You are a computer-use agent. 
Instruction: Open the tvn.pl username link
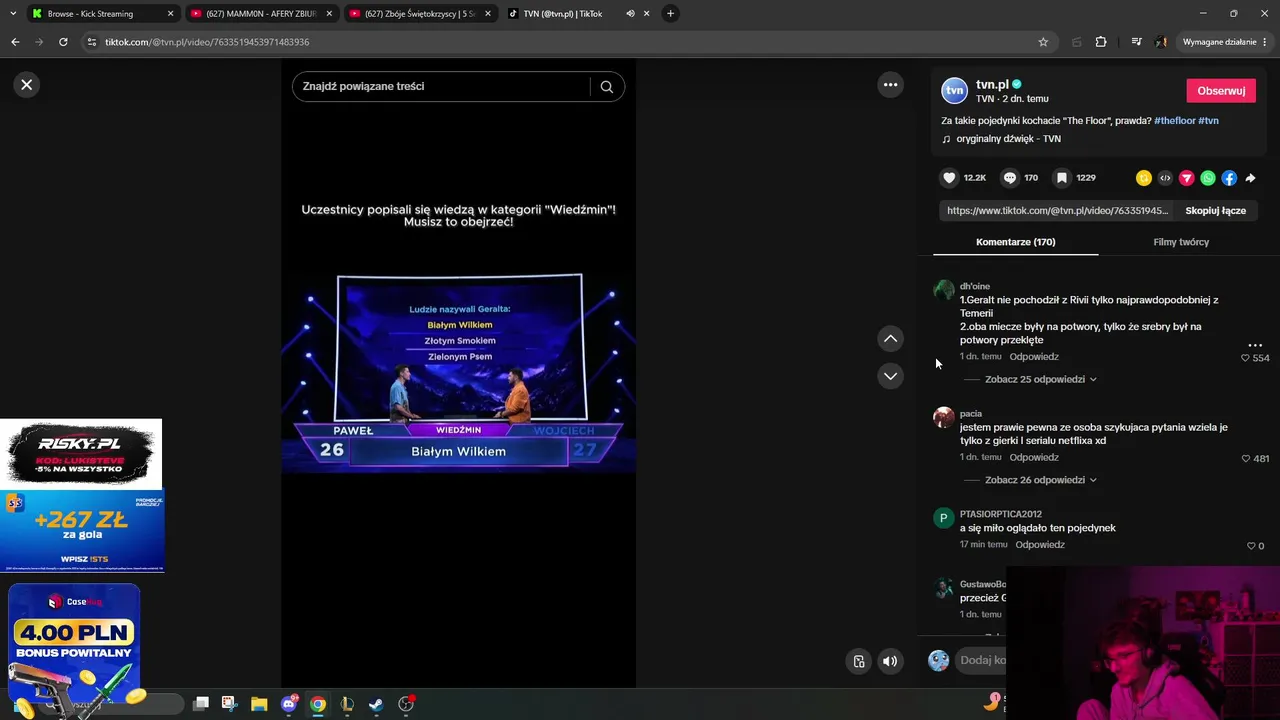(992, 85)
